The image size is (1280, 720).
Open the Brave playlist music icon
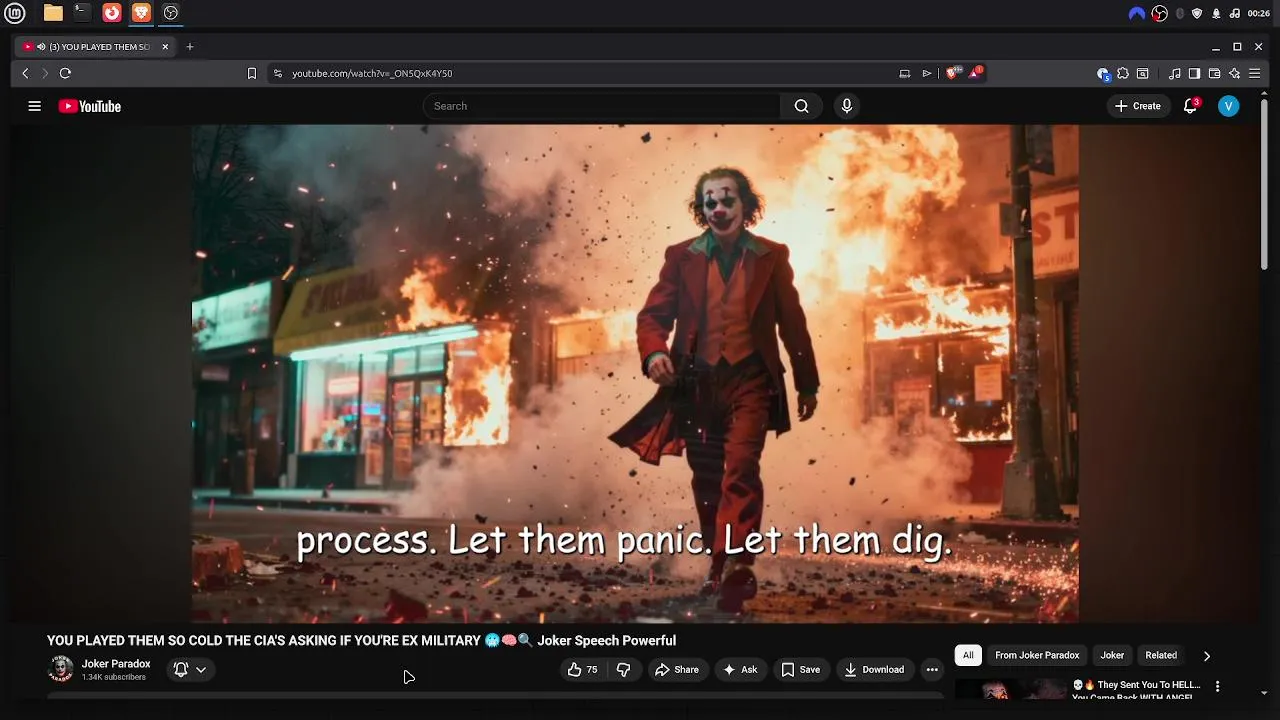coord(1175,73)
